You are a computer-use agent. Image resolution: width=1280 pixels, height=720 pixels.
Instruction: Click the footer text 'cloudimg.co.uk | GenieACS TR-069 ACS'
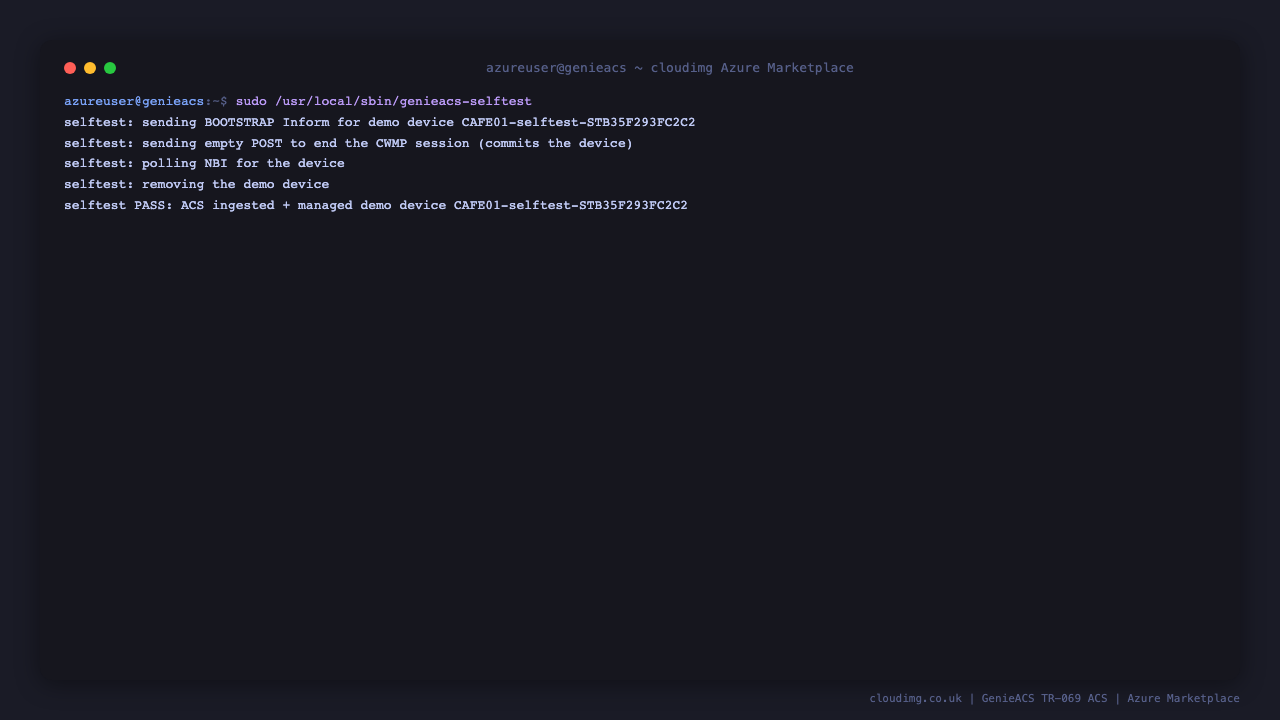pyautogui.click(x=988, y=698)
